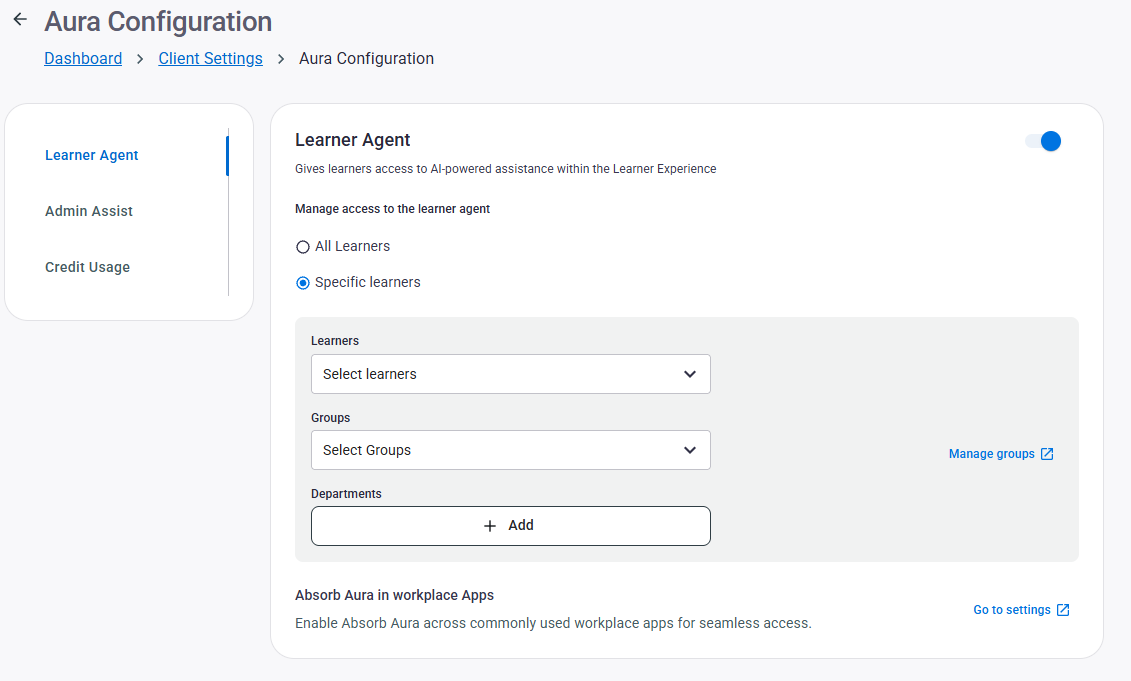Go to the Dashboard breadcrumb link

[83, 58]
